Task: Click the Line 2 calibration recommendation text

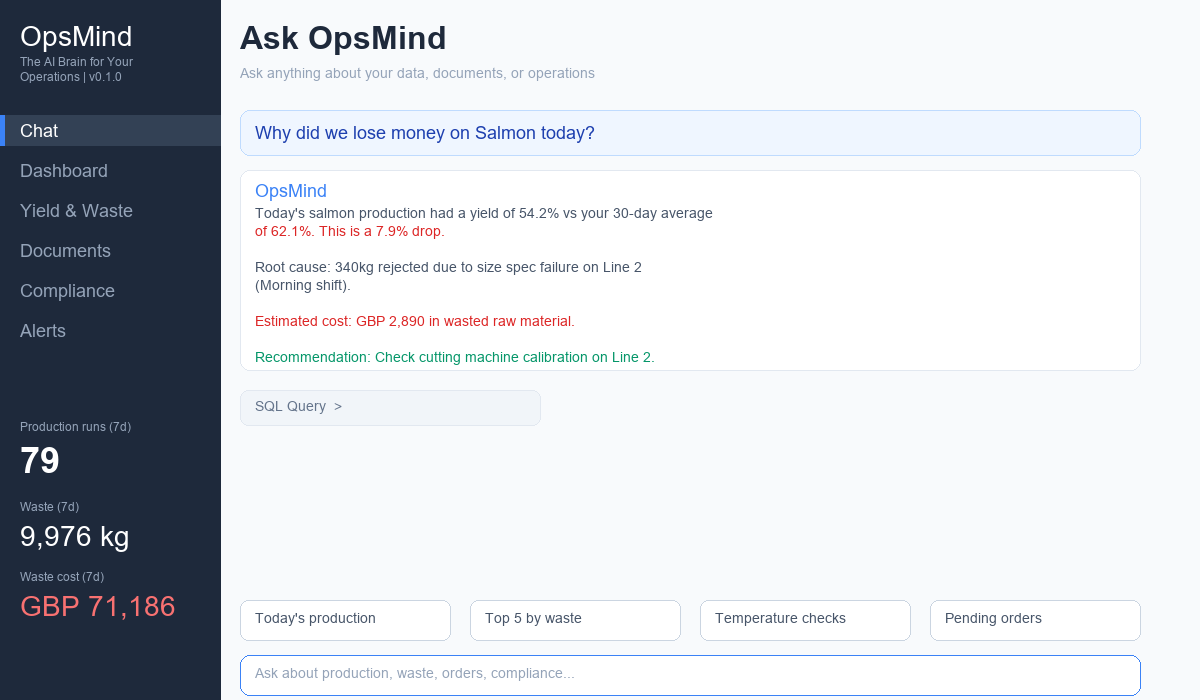Action: point(455,357)
